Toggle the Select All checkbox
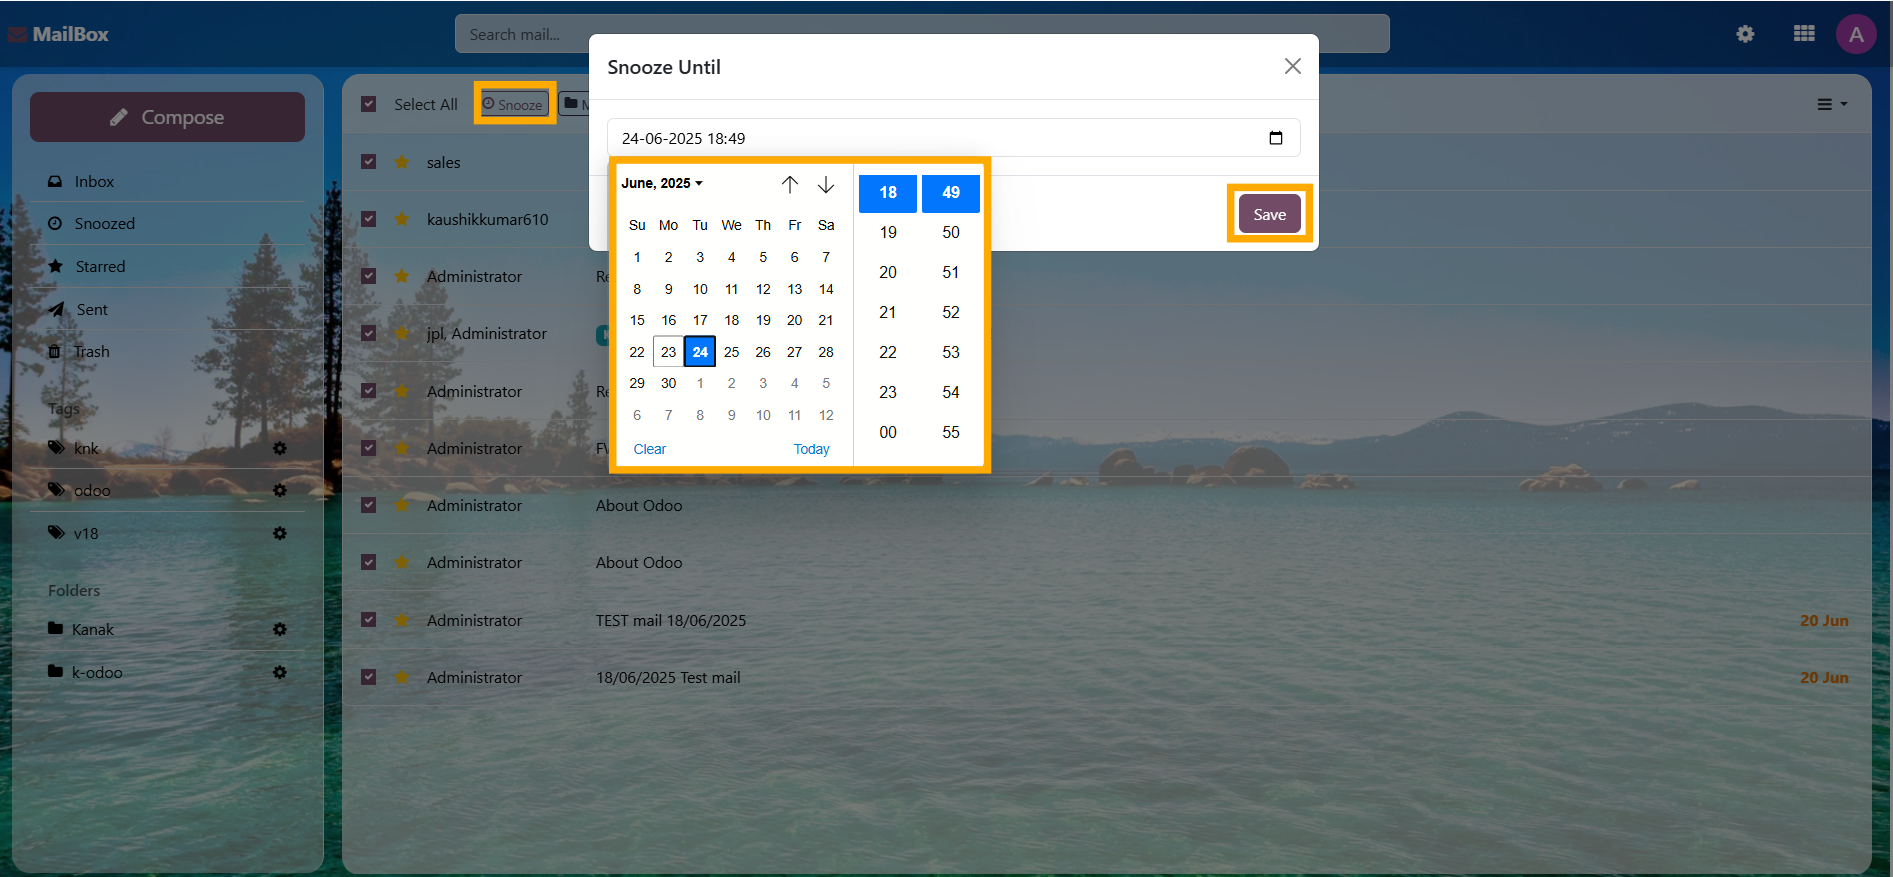The height and width of the screenshot is (877, 1893). pyautogui.click(x=369, y=104)
